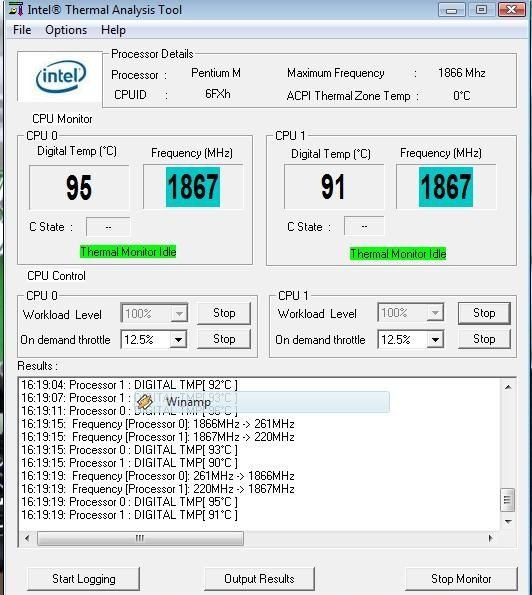The width and height of the screenshot is (532, 595).
Task: Click results vertical scrollbar down arrow
Action: click(x=508, y=522)
